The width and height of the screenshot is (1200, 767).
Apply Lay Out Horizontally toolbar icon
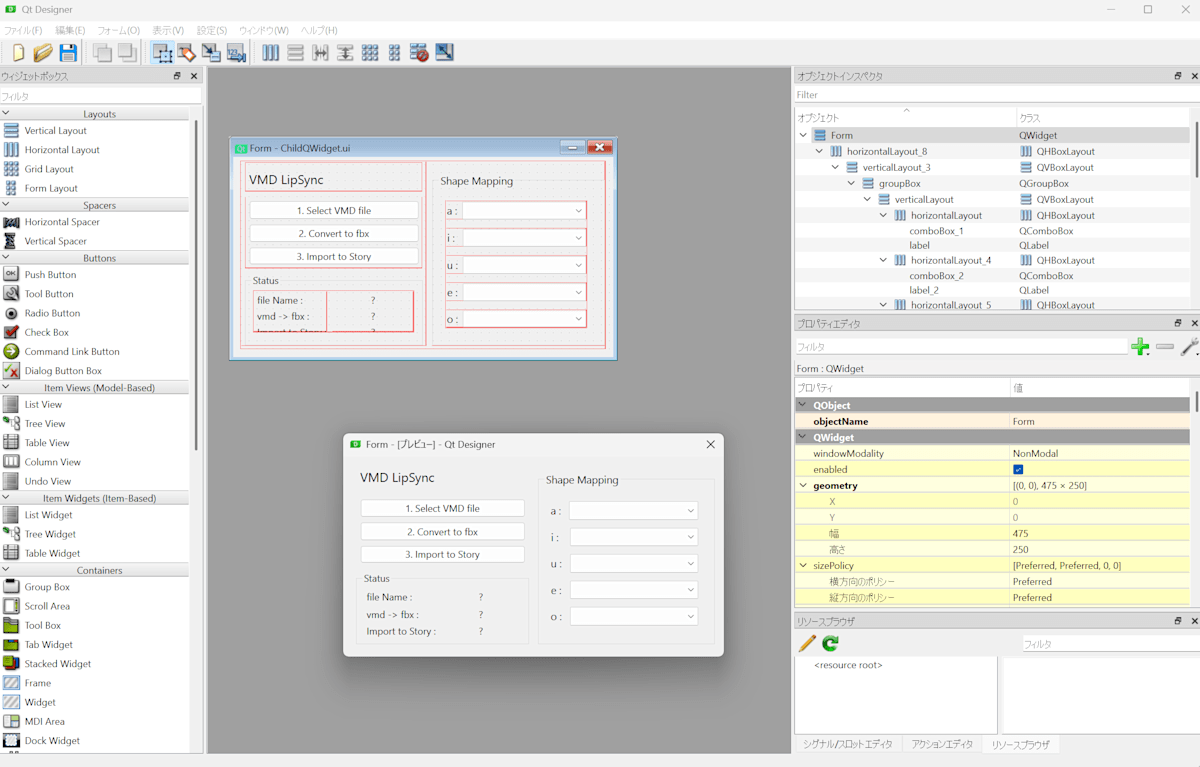pyautogui.click(x=270, y=53)
